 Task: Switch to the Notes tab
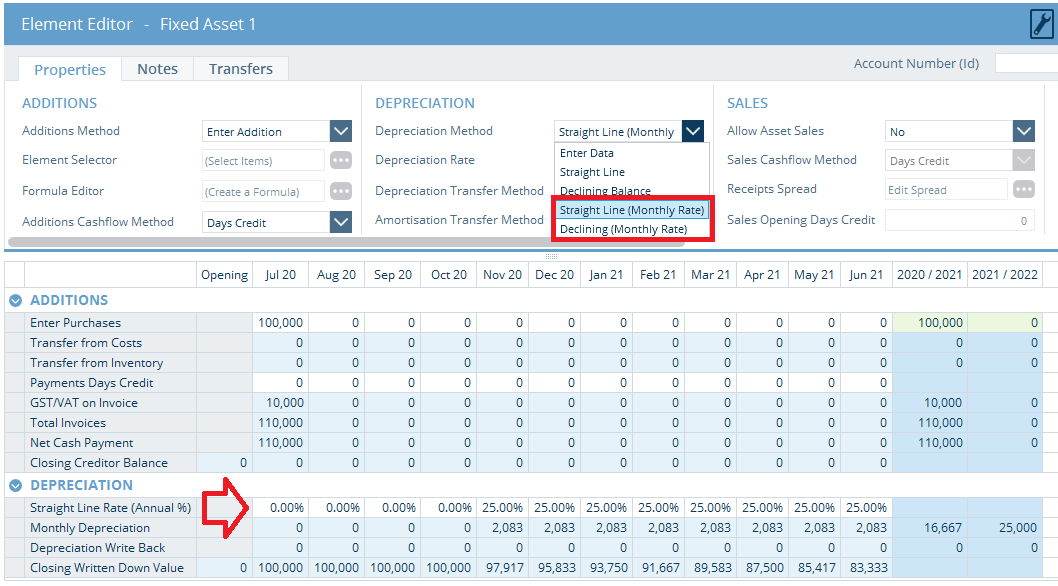[x=157, y=69]
